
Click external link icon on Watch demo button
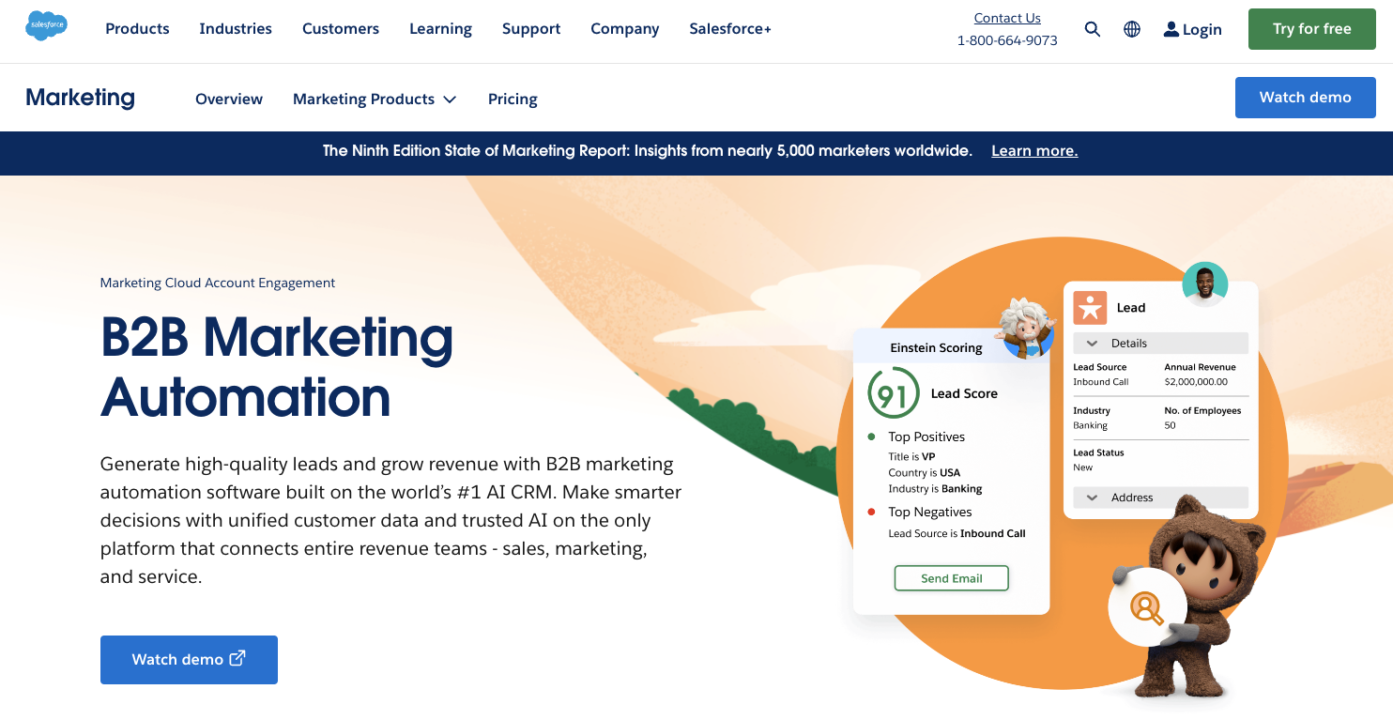tap(238, 659)
